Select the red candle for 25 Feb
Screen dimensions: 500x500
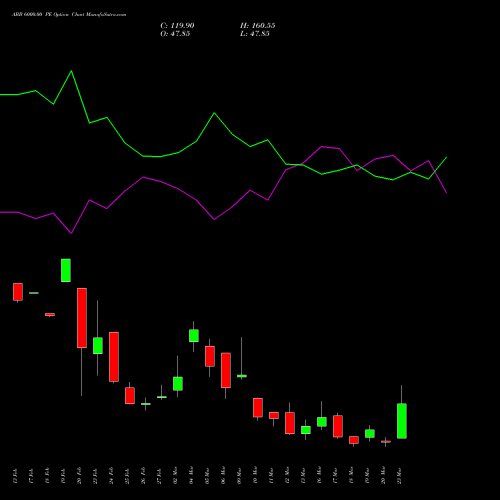tap(130, 396)
